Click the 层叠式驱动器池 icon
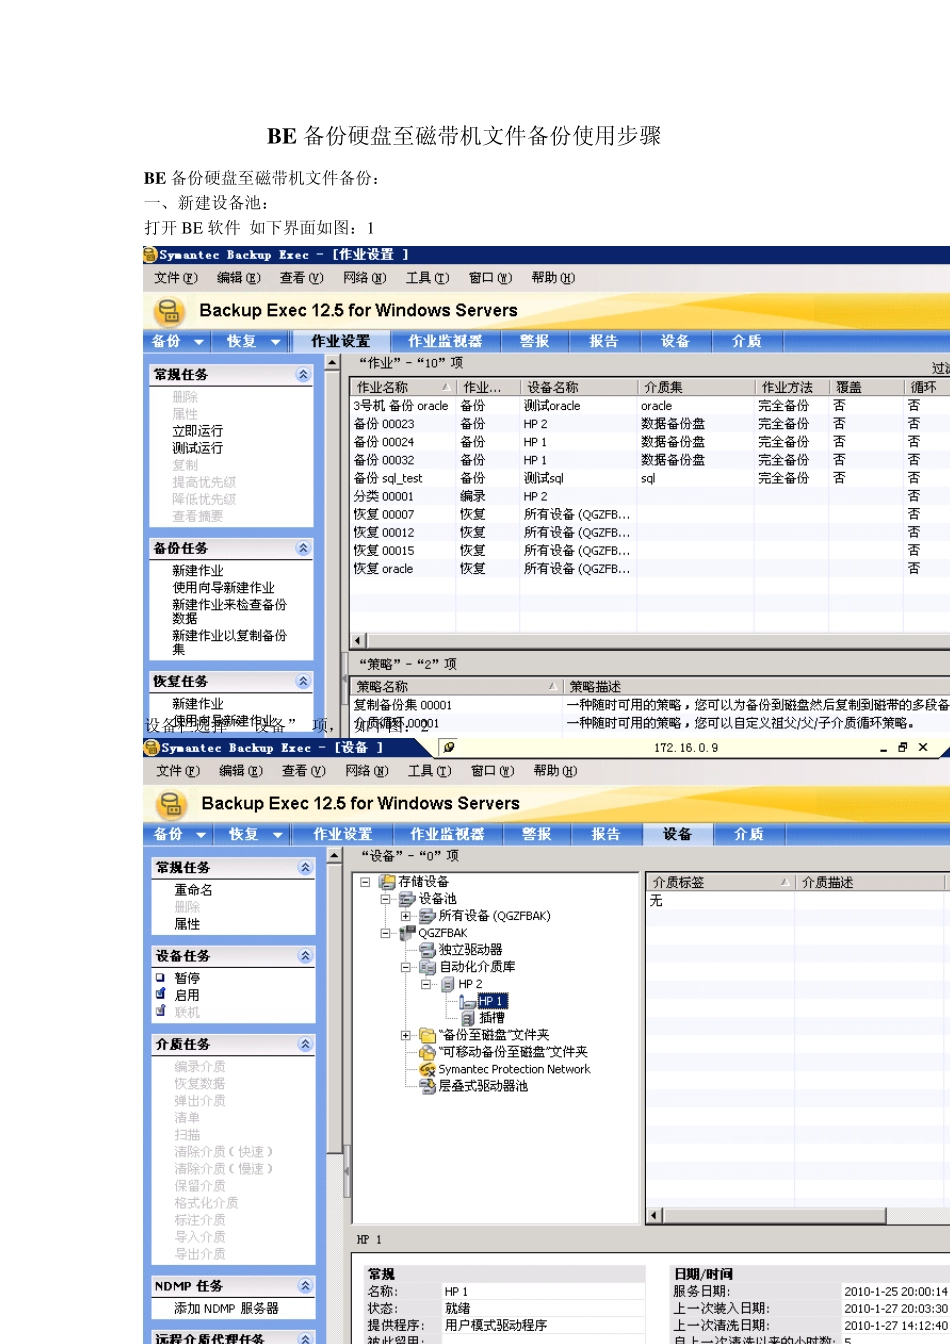Image resolution: width=950 pixels, height=1344 pixels. [x=427, y=1086]
